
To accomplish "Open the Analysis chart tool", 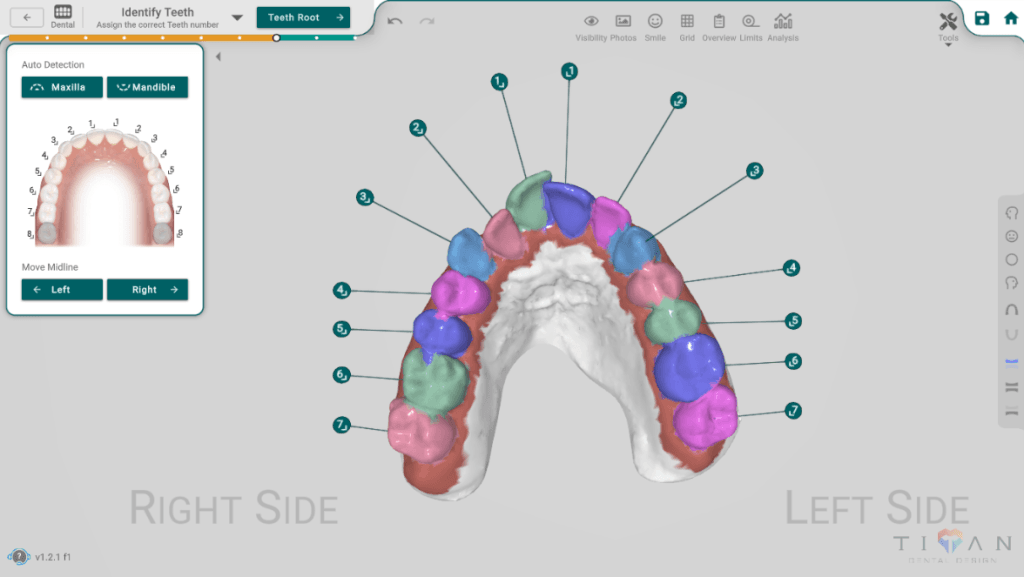I will click(x=782, y=27).
